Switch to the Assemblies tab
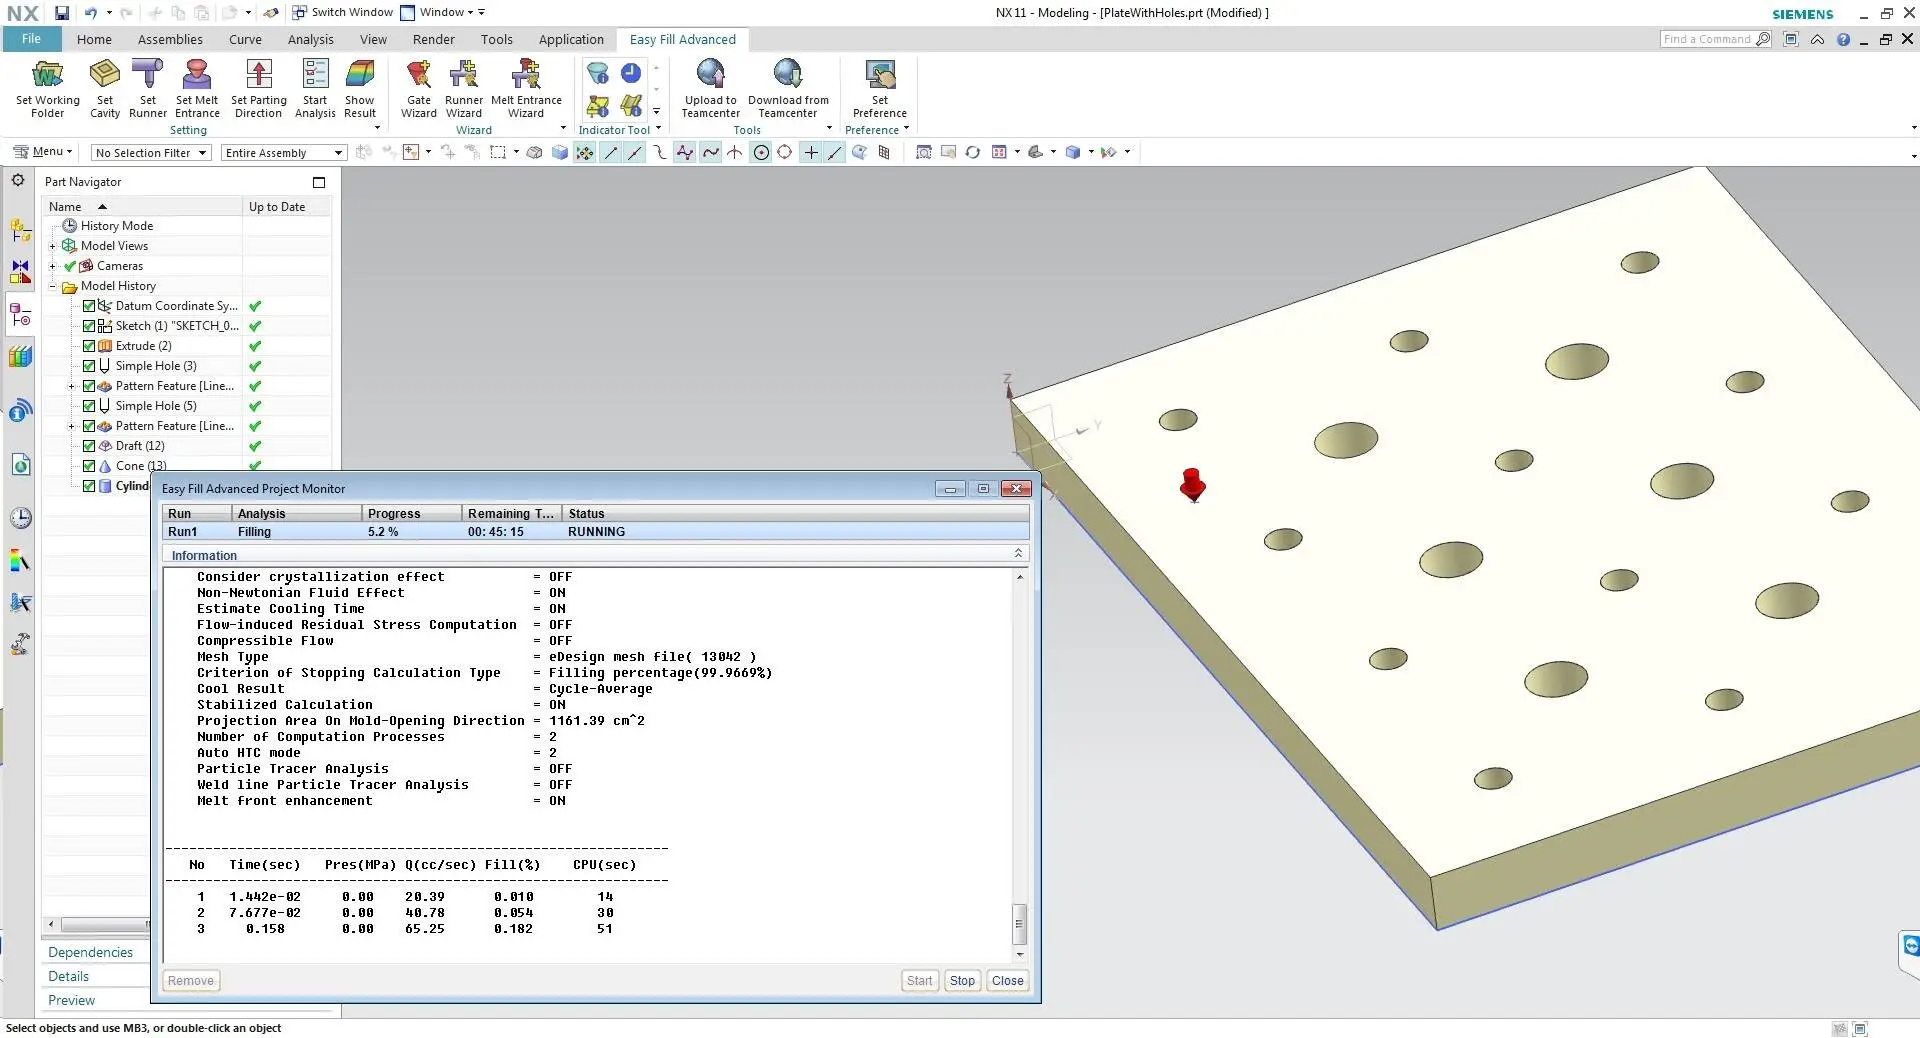This screenshot has height=1038, width=1920. pyautogui.click(x=170, y=40)
